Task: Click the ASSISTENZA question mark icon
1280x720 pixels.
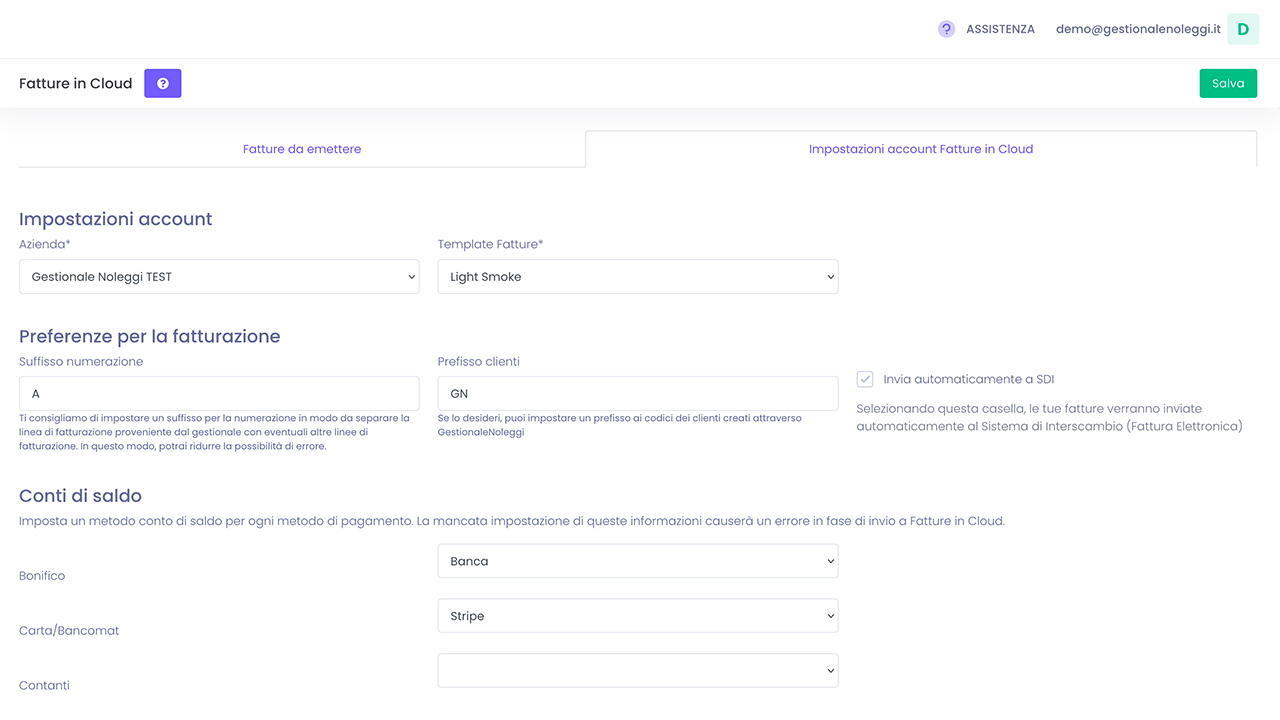Action: click(946, 29)
